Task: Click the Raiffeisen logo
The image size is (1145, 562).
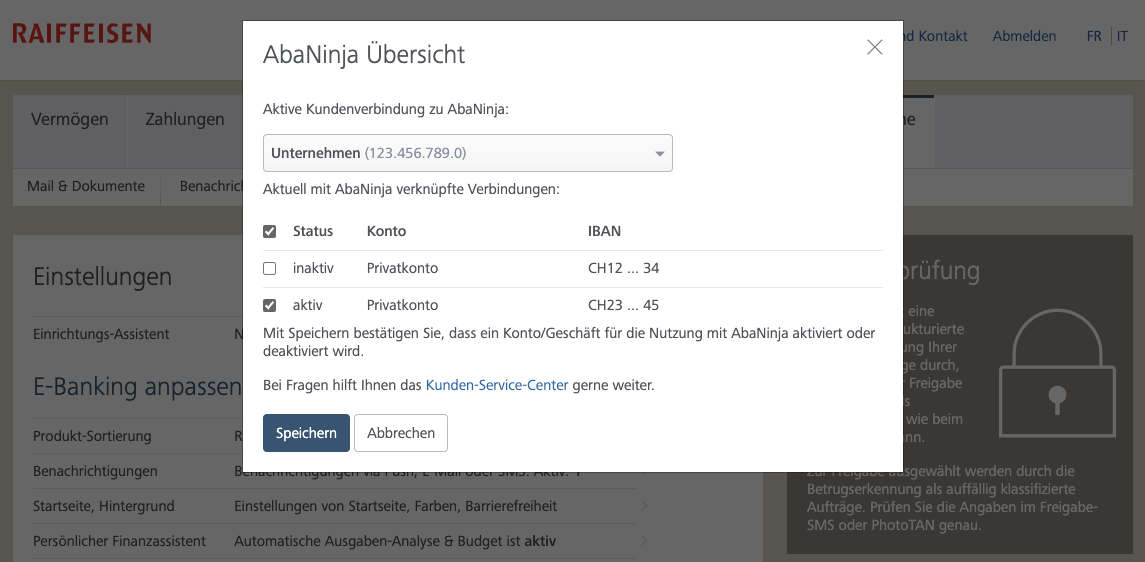Action: coord(82,34)
